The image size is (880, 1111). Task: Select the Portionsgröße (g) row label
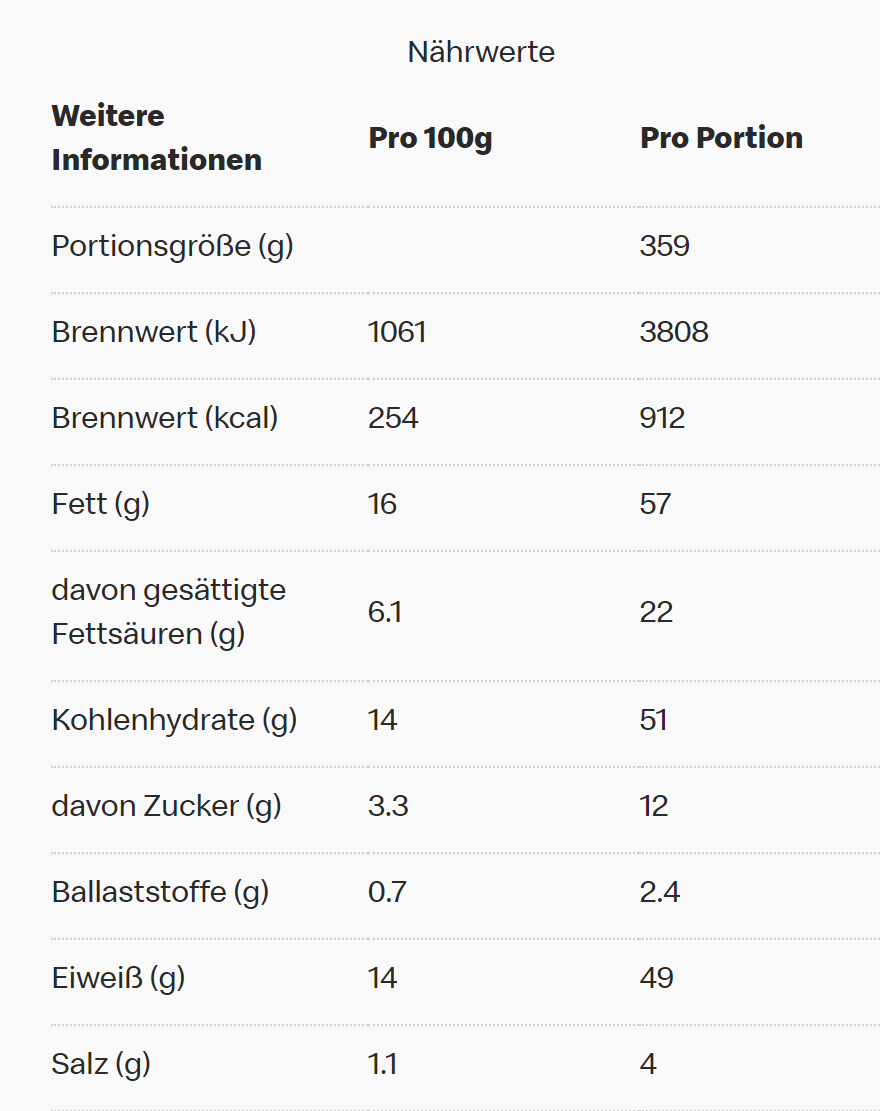click(172, 246)
